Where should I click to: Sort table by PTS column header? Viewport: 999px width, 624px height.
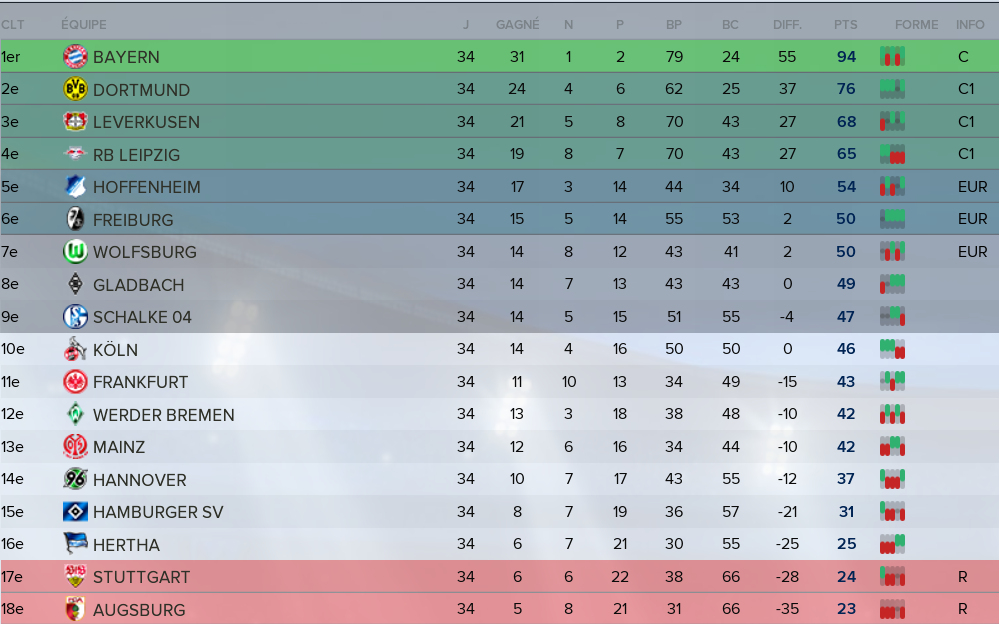coord(845,25)
